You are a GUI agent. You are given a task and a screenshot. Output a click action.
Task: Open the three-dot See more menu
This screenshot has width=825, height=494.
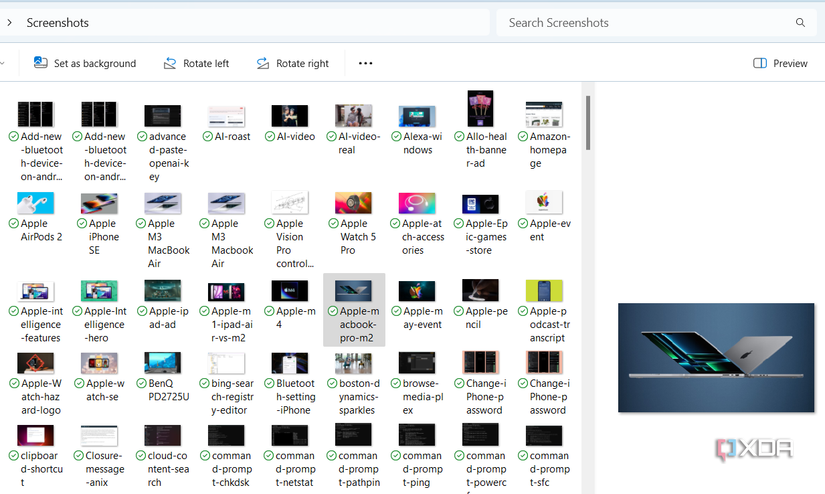(x=365, y=63)
